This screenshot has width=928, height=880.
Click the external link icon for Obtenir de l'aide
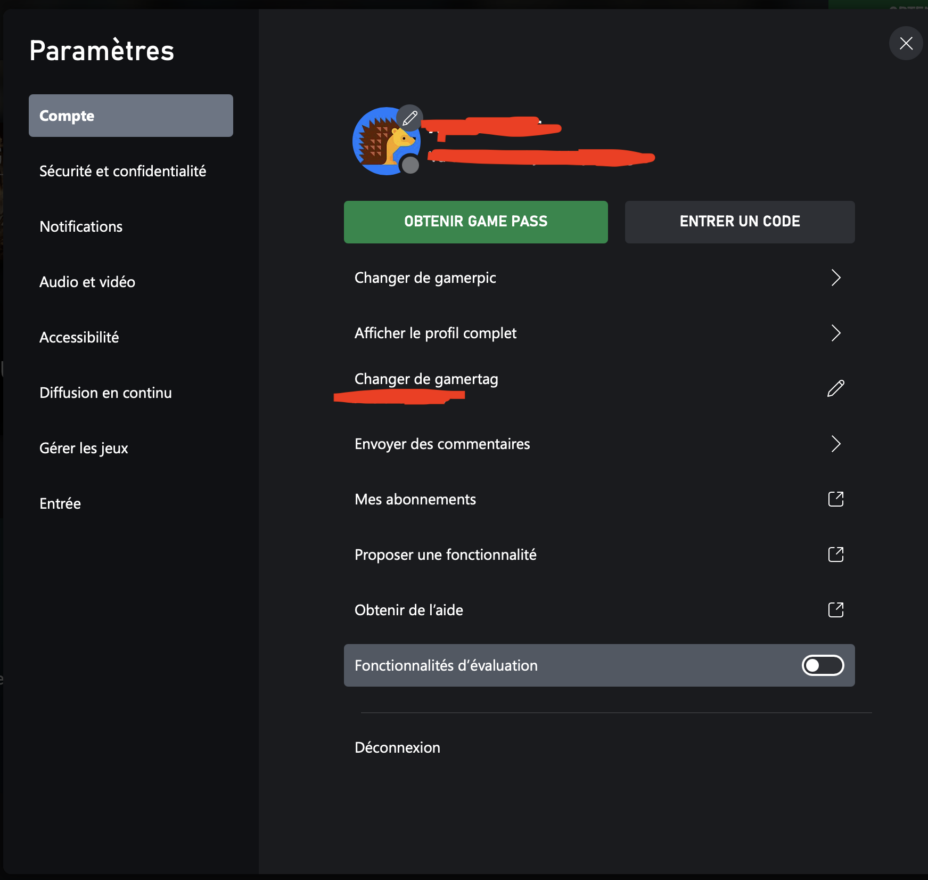(835, 609)
